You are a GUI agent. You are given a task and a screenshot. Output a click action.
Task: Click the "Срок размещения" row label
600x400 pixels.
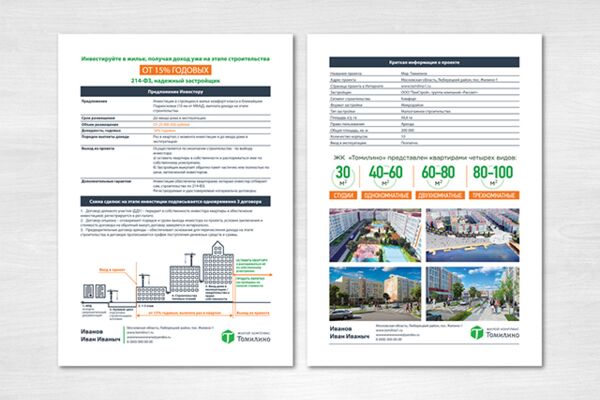98,118
